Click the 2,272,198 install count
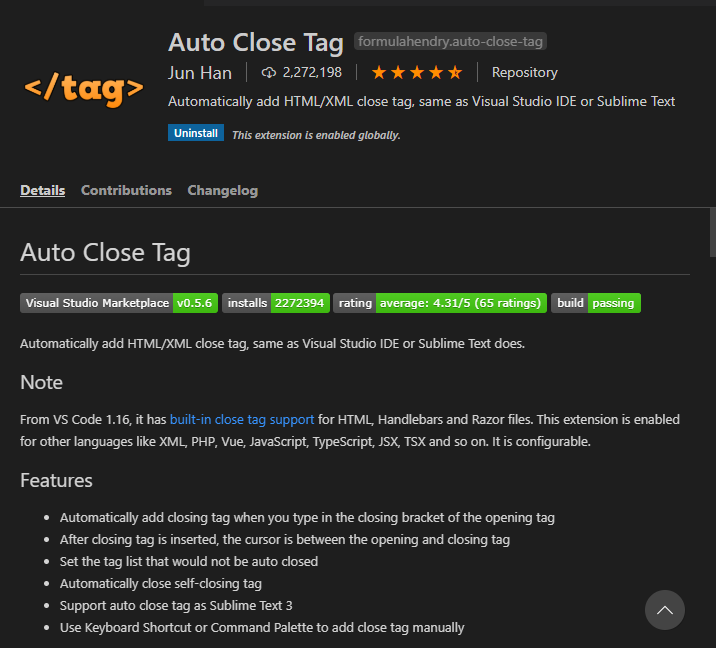This screenshot has height=648, width=716. coord(312,72)
